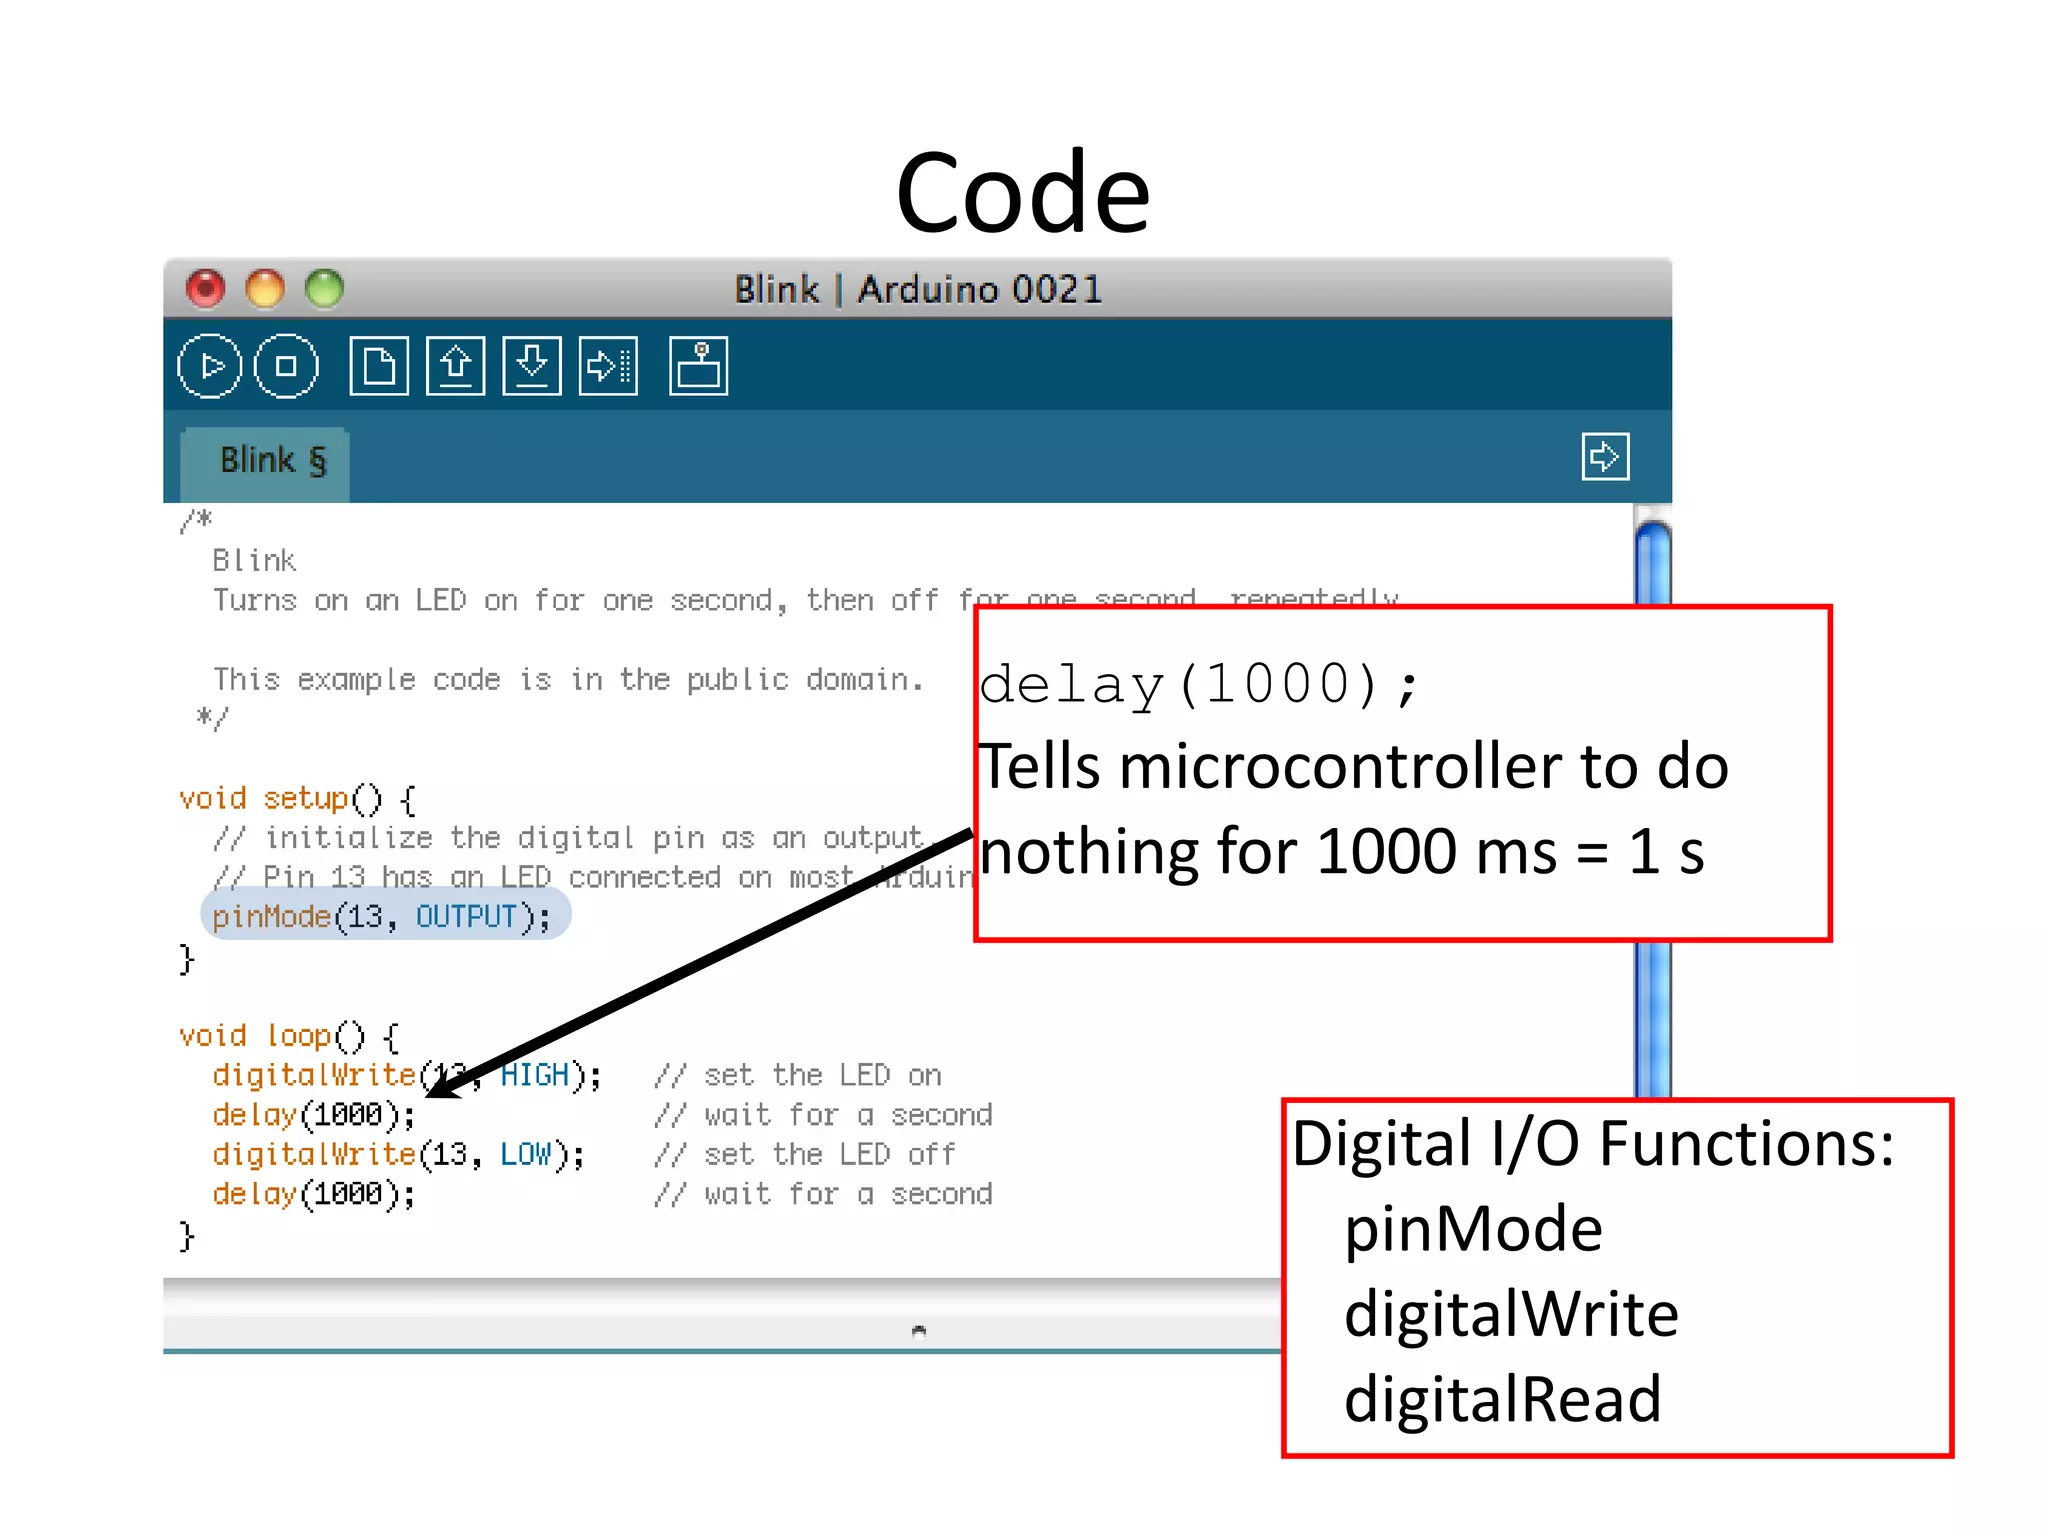Open the Serial Monitor icon
Viewport: 2048px width, 1536px height.
[698, 366]
